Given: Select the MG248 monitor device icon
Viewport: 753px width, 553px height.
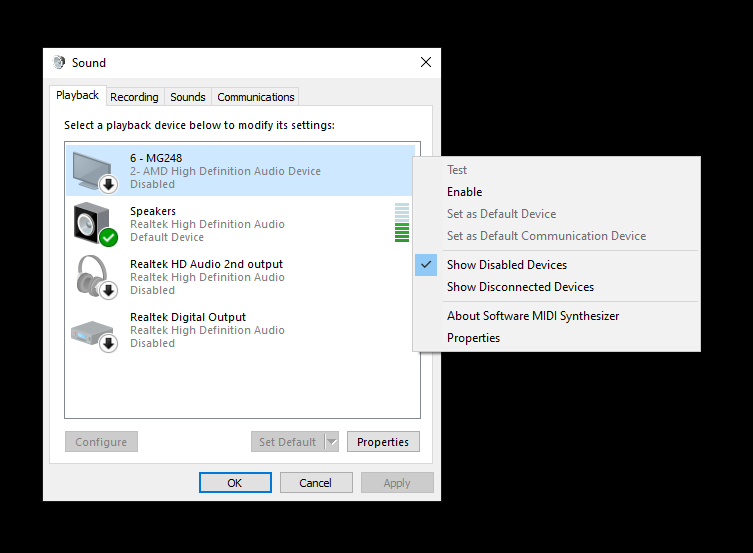Looking at the screenshot, I should pos(95,171).
